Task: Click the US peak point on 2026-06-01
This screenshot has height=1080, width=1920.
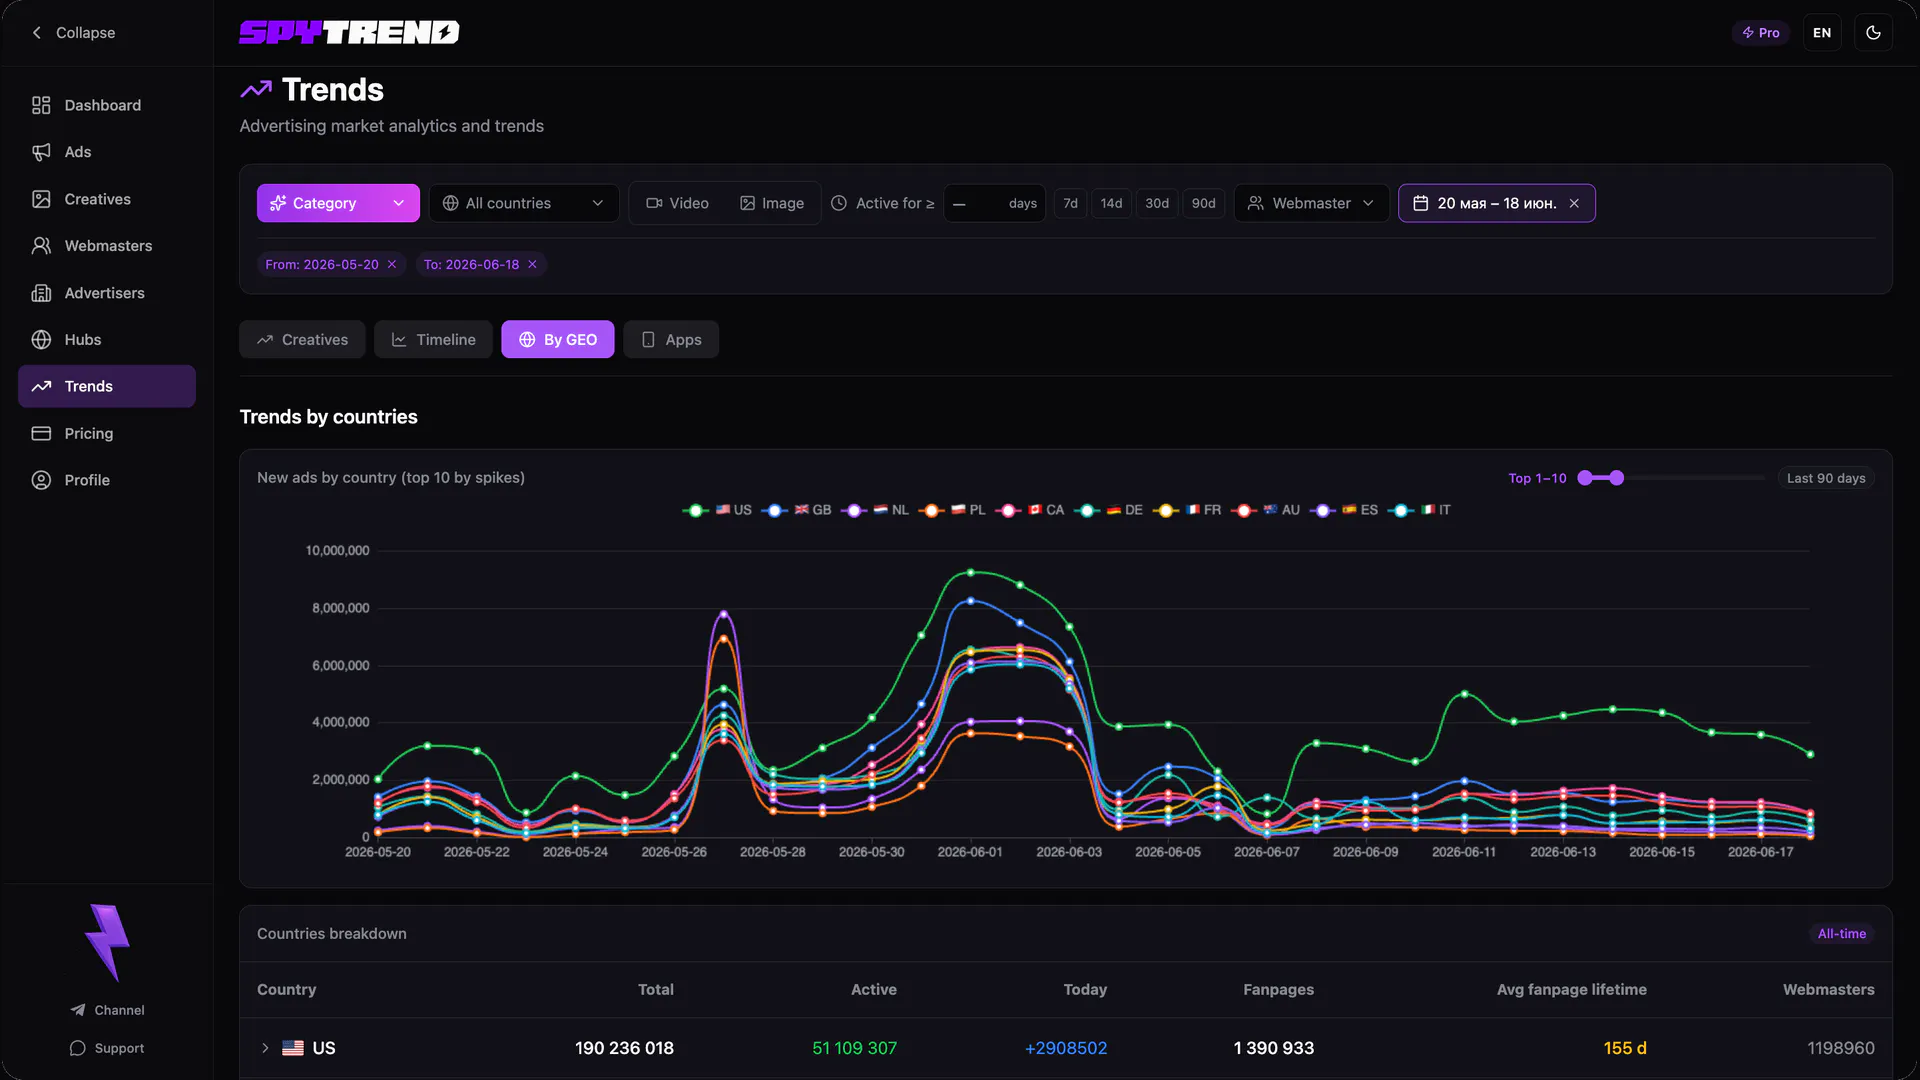Action: coord(970,573)
